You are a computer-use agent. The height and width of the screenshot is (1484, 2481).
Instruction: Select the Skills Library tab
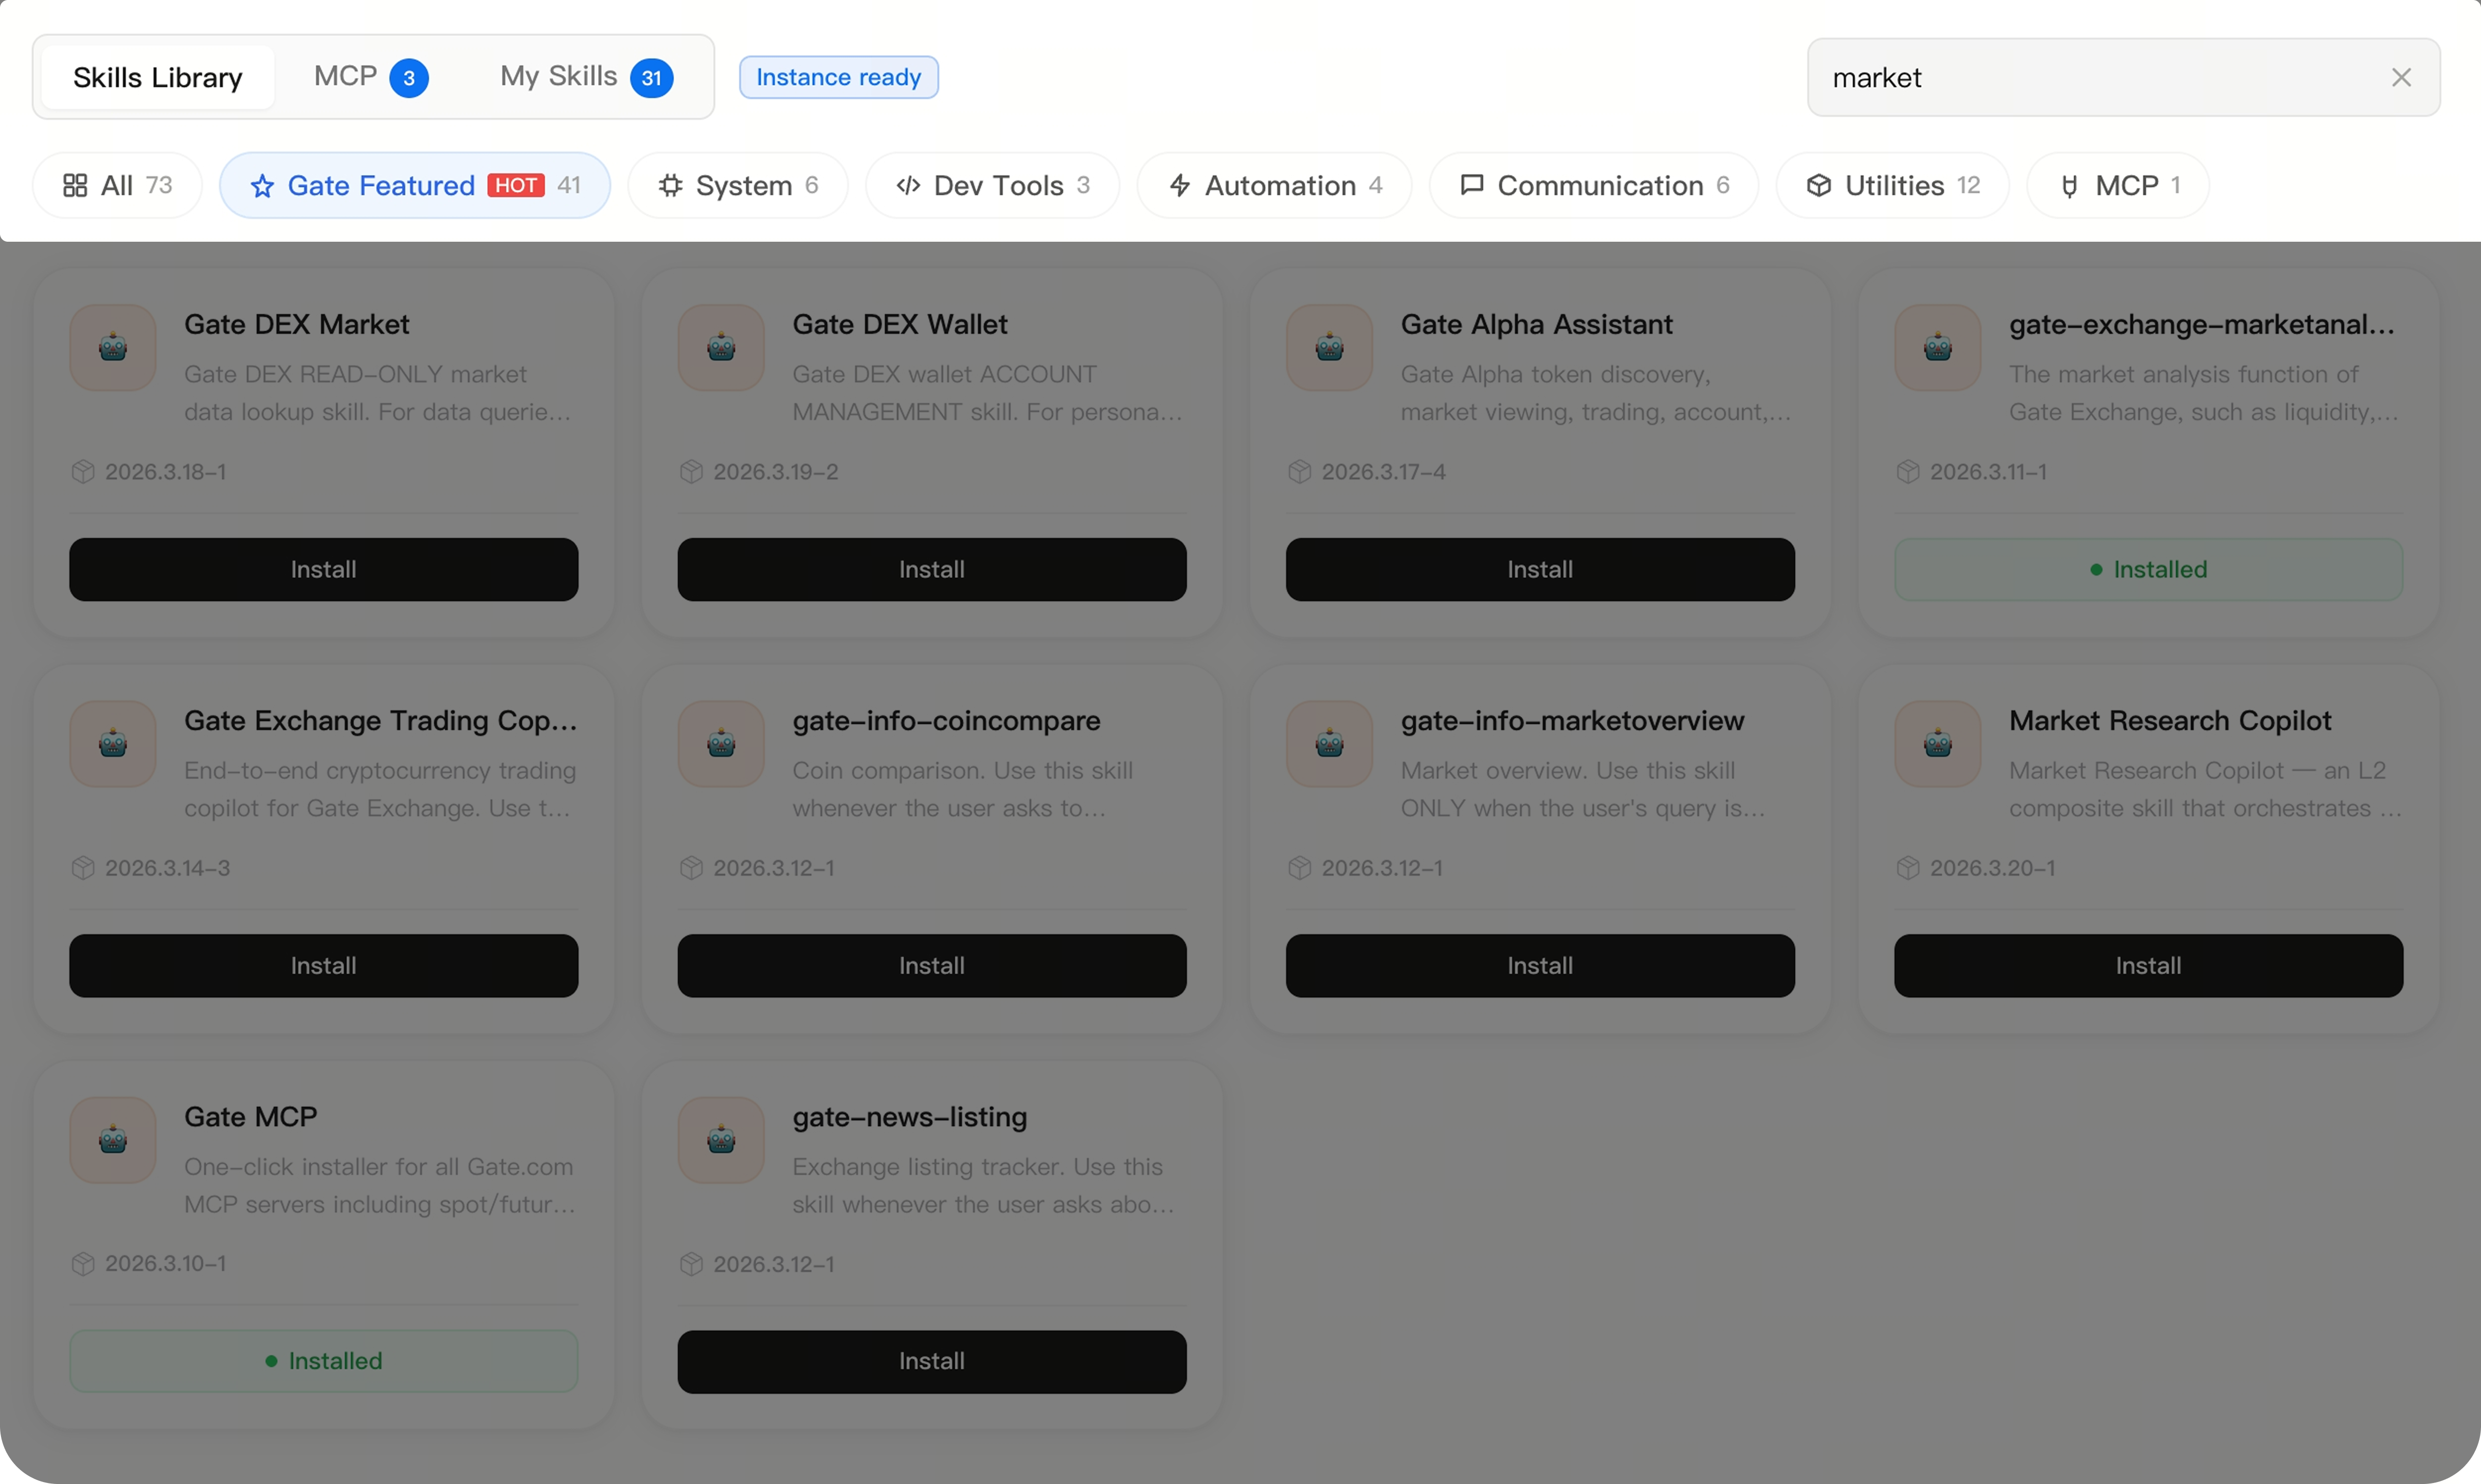click(x=157, y=77)
